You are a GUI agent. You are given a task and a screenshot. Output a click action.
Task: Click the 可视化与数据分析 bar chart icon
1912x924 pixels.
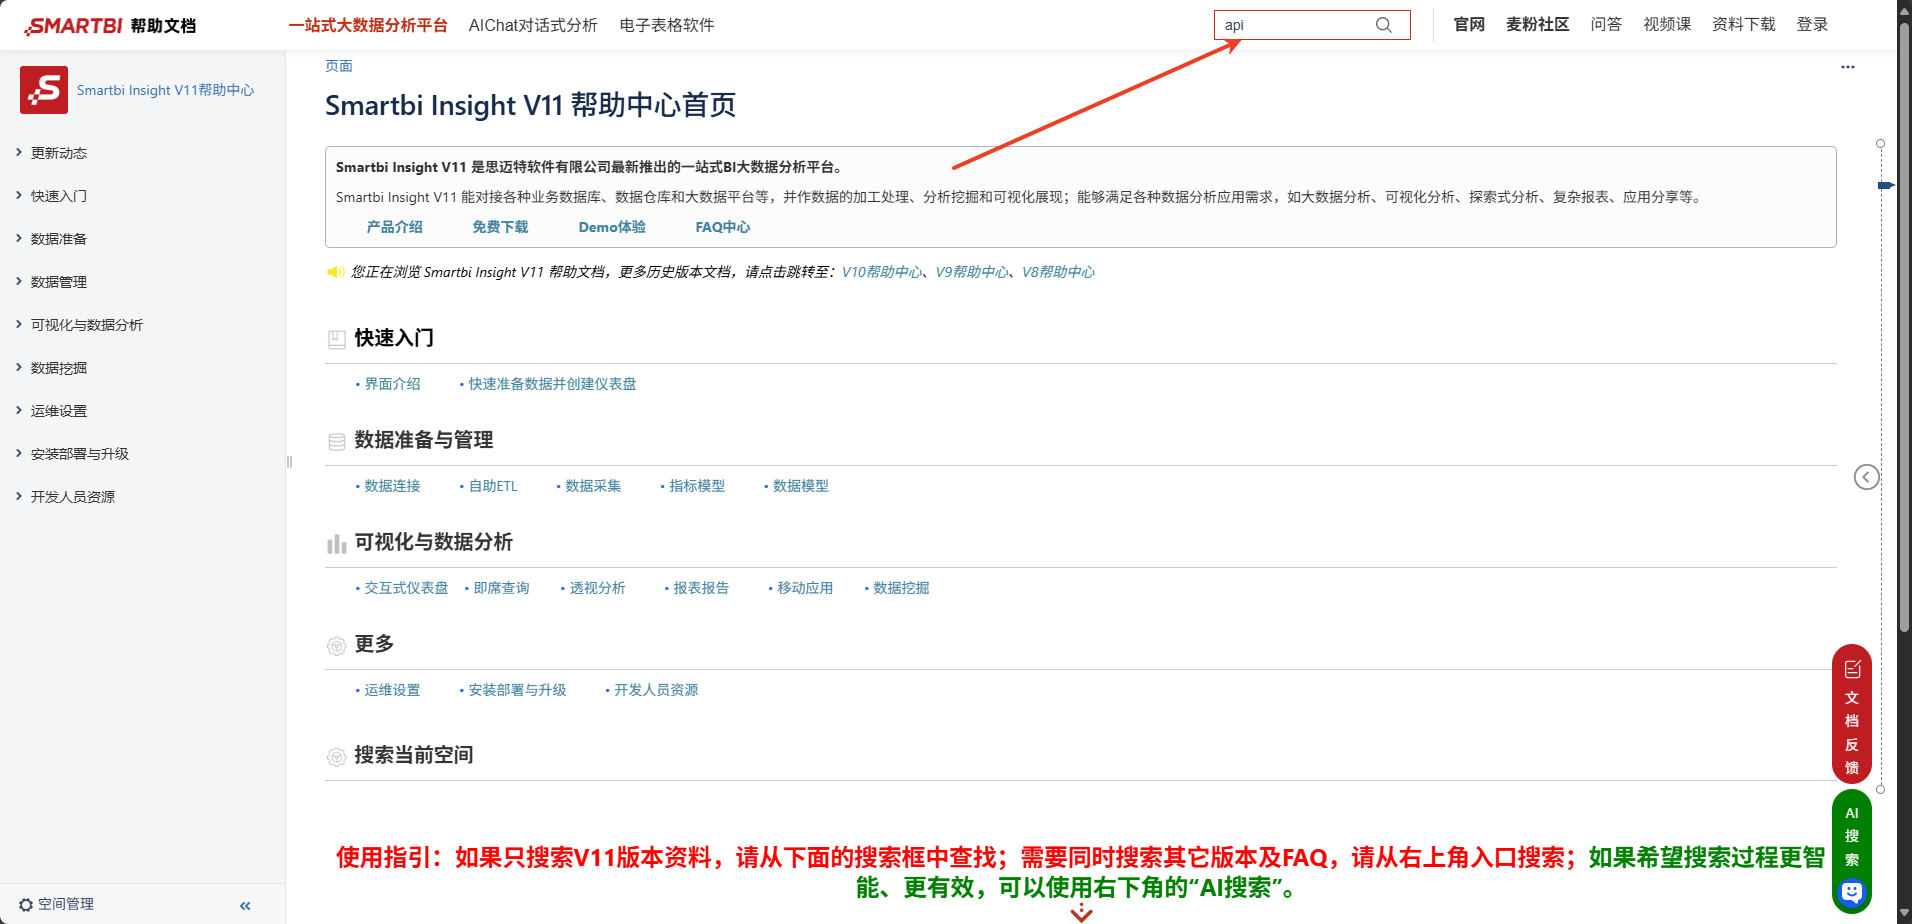point(337,544)
